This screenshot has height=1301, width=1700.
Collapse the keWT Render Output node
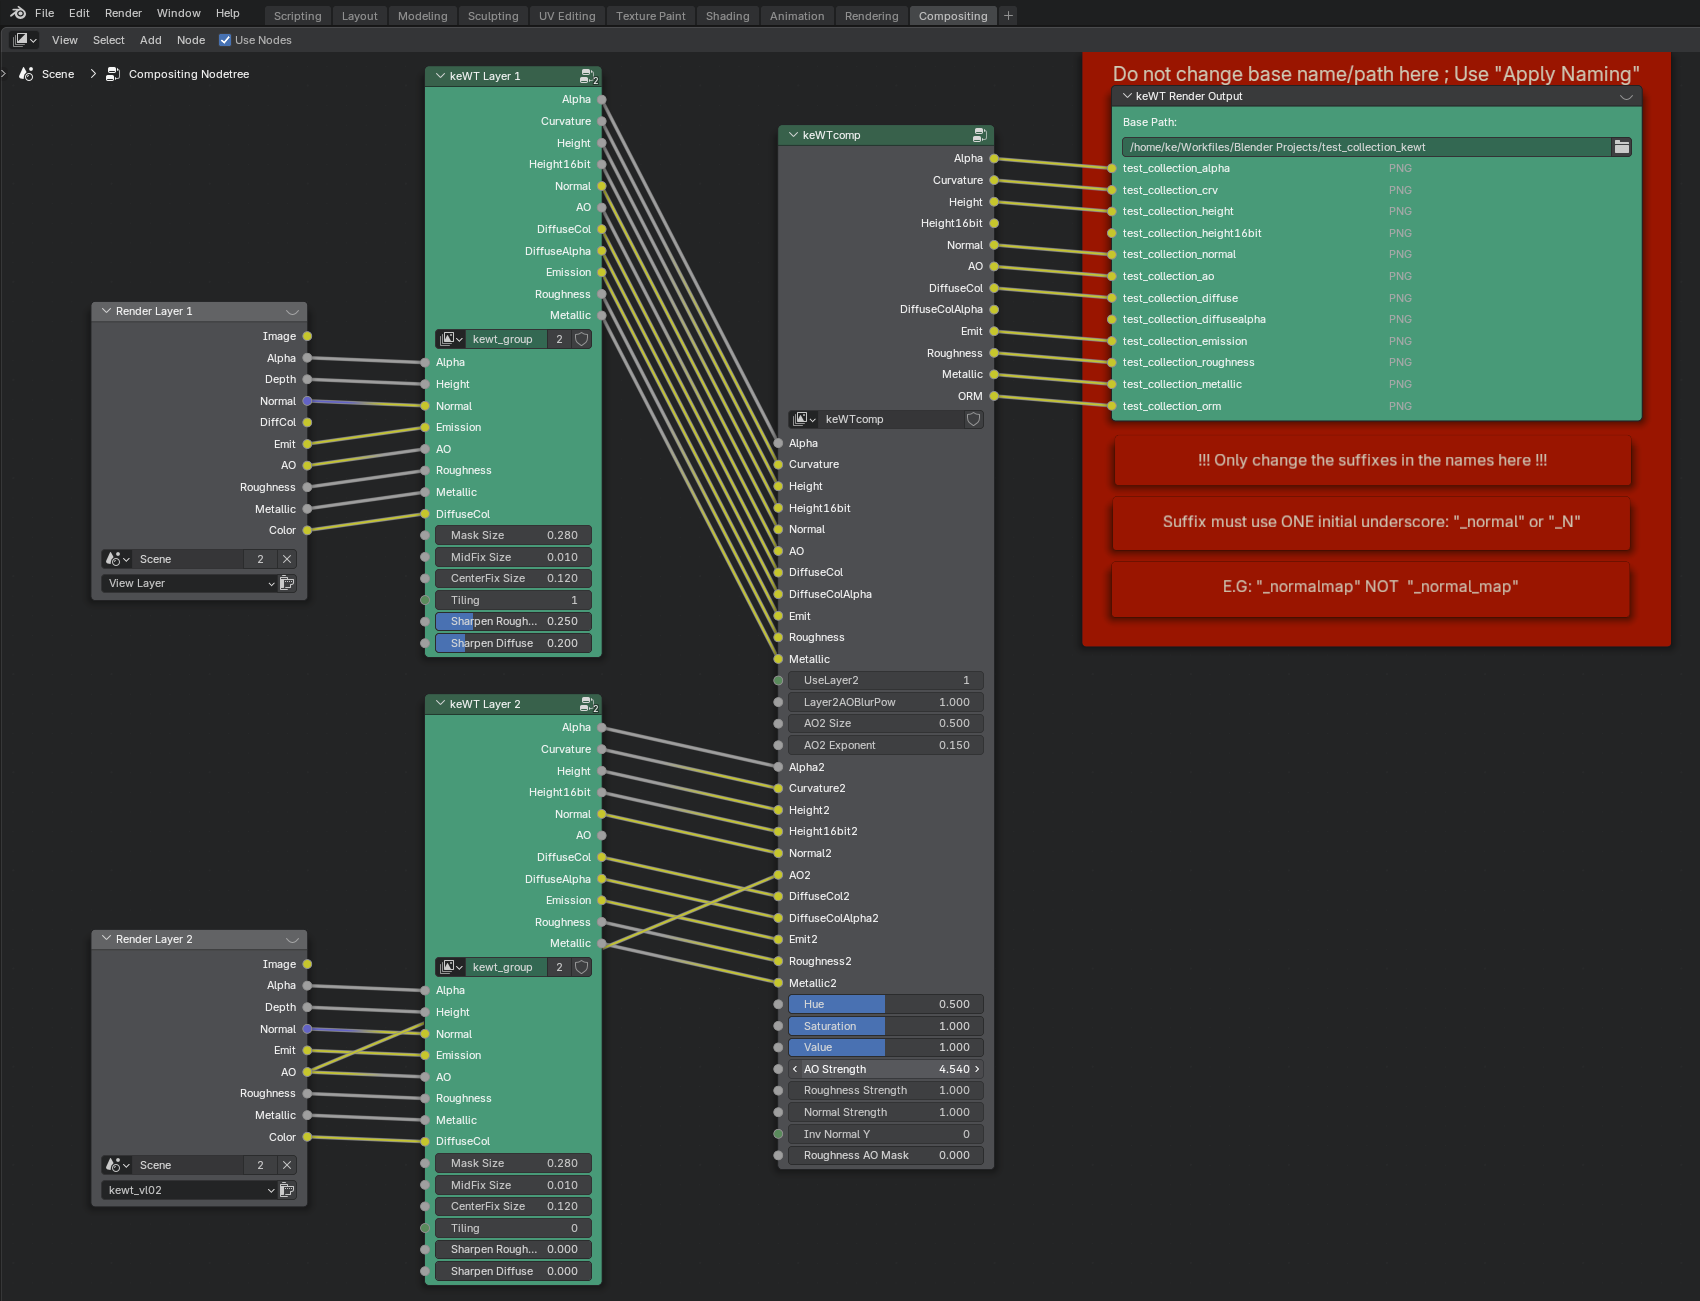1128,96
